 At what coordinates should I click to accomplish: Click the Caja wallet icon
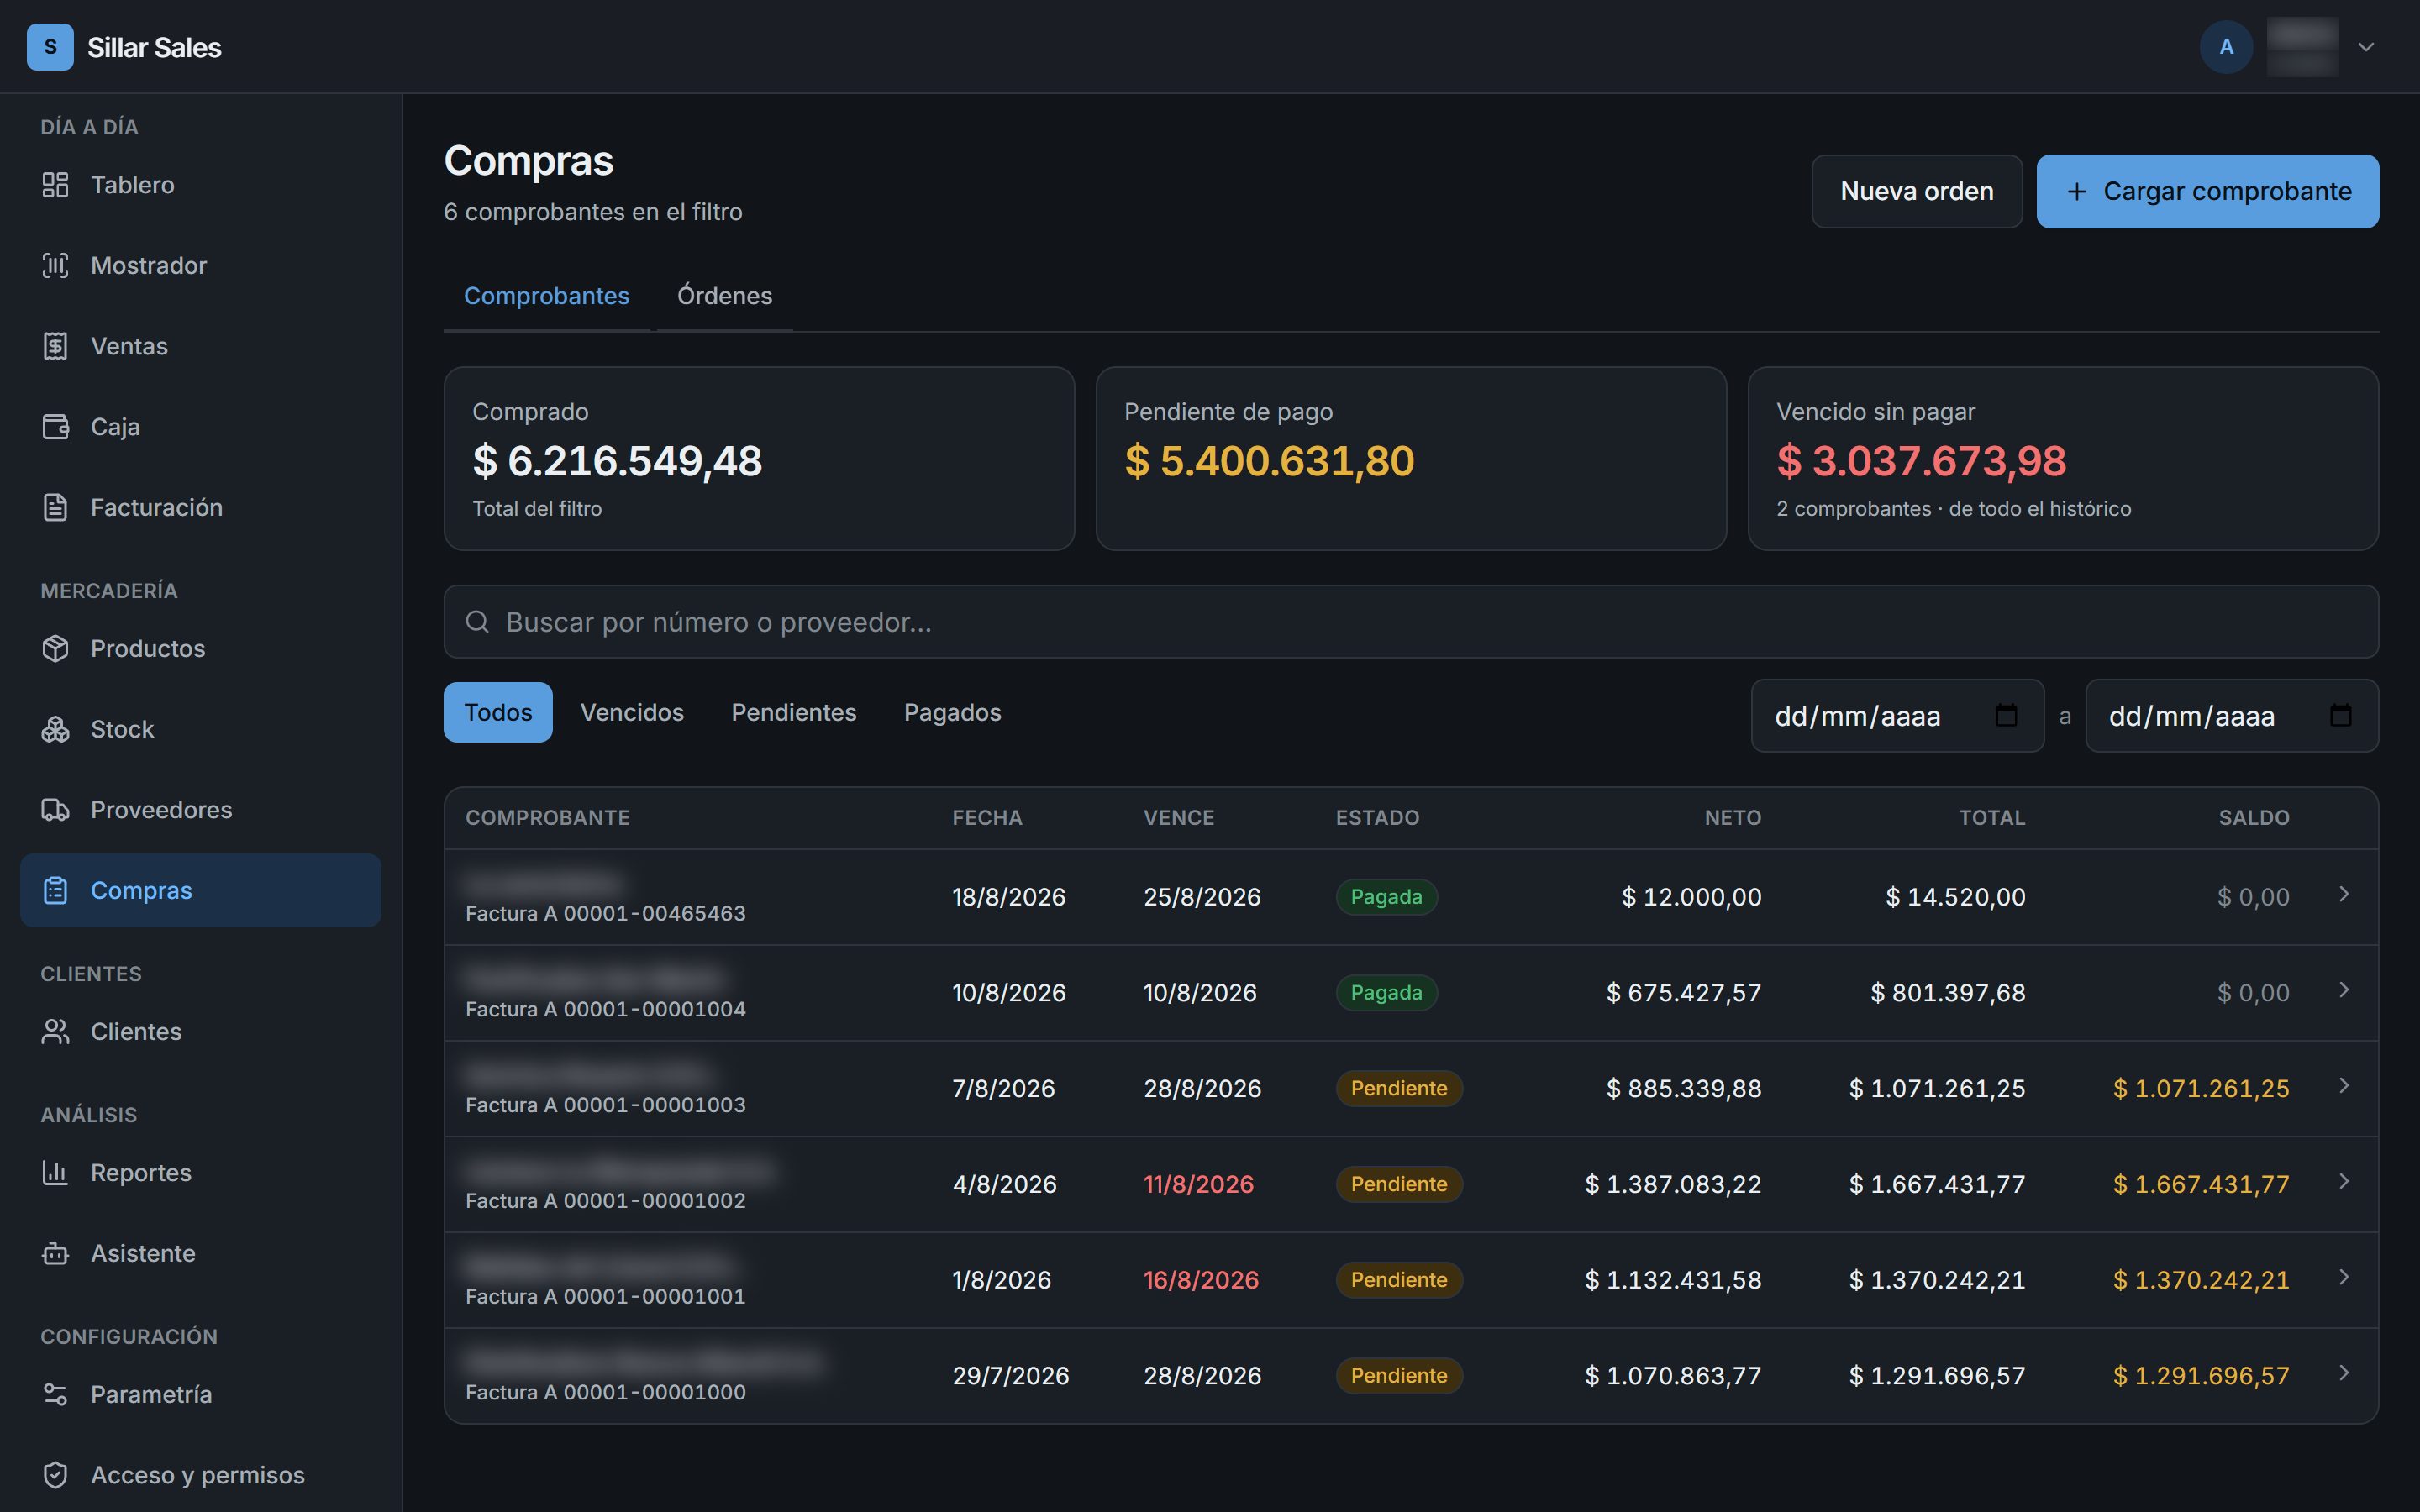(x=55, y=427)
